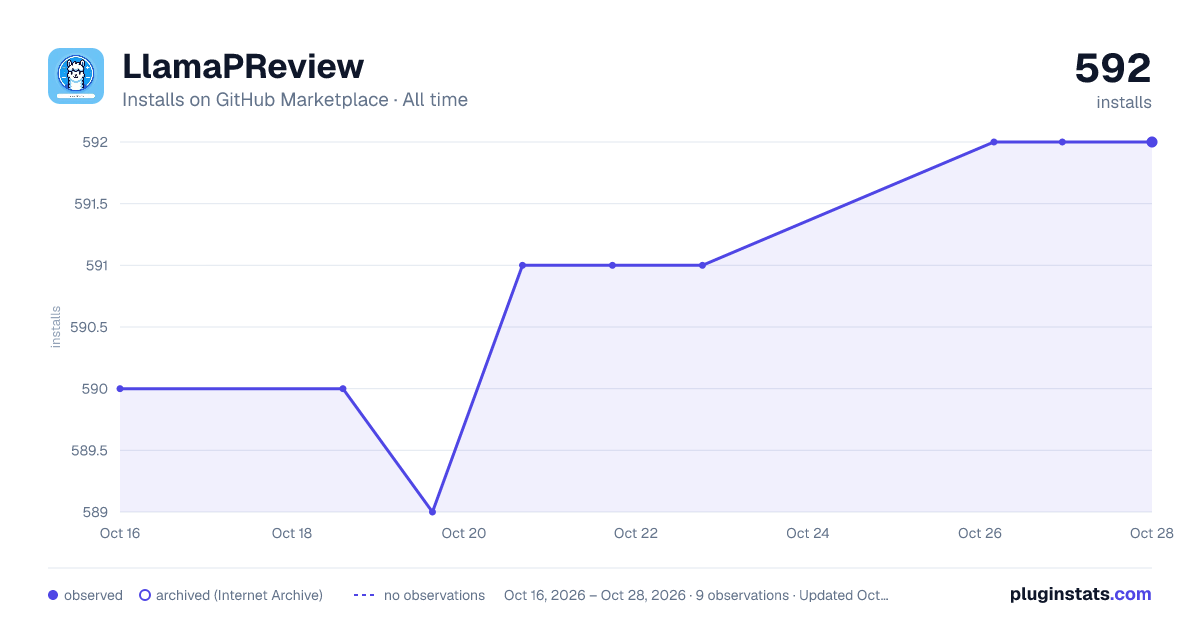Click the rotated 'installs' y-axis title
Image resolution: width=1200 pixels, height=630 pixels.
(x=56, y=327)
